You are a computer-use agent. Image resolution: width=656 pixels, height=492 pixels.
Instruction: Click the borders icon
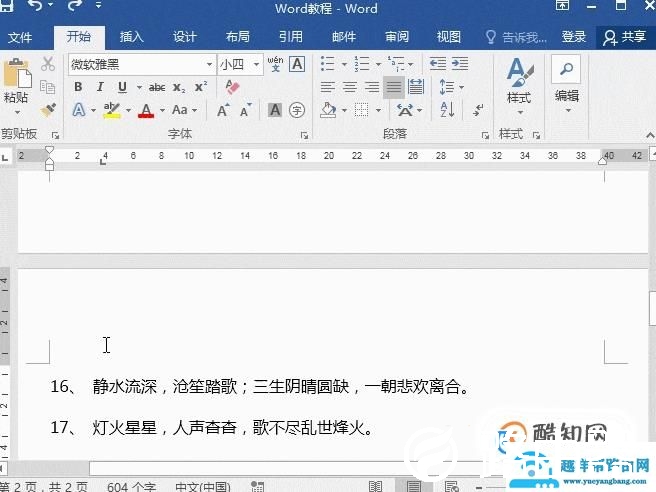361,110
